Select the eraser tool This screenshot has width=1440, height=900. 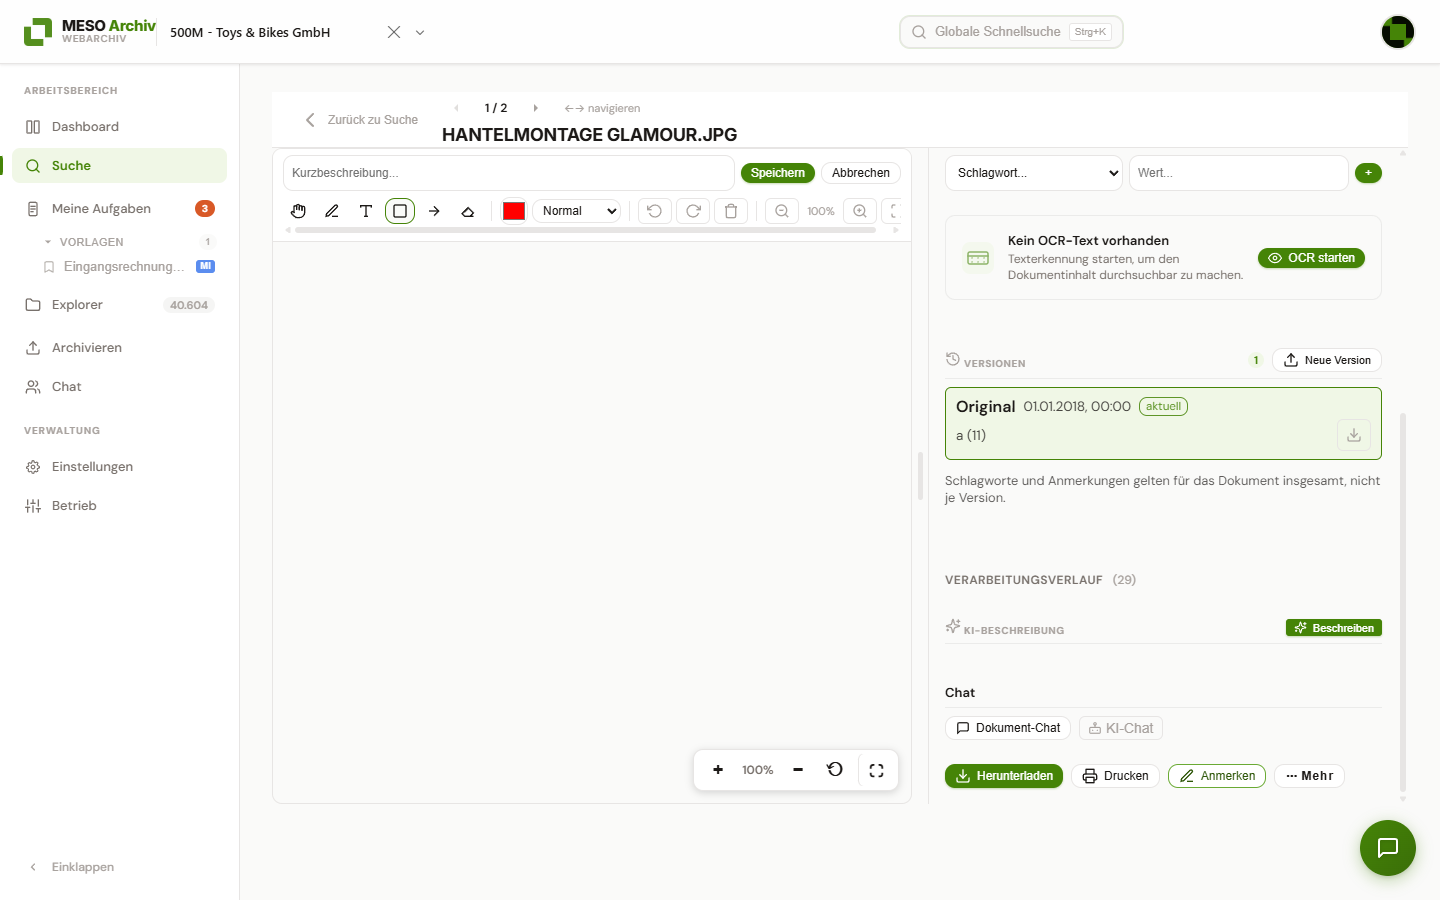coord(468,211)
